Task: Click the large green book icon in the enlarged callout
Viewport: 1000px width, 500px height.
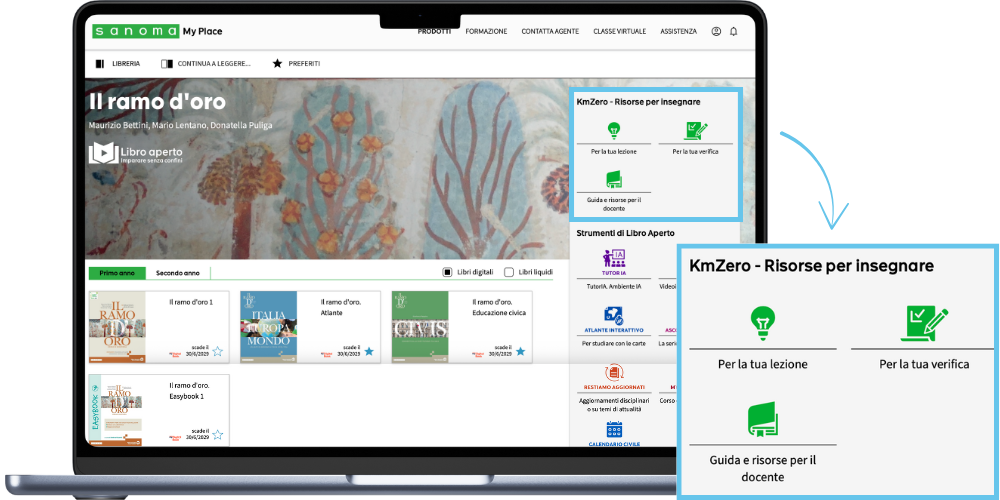Action: point(762,419)
